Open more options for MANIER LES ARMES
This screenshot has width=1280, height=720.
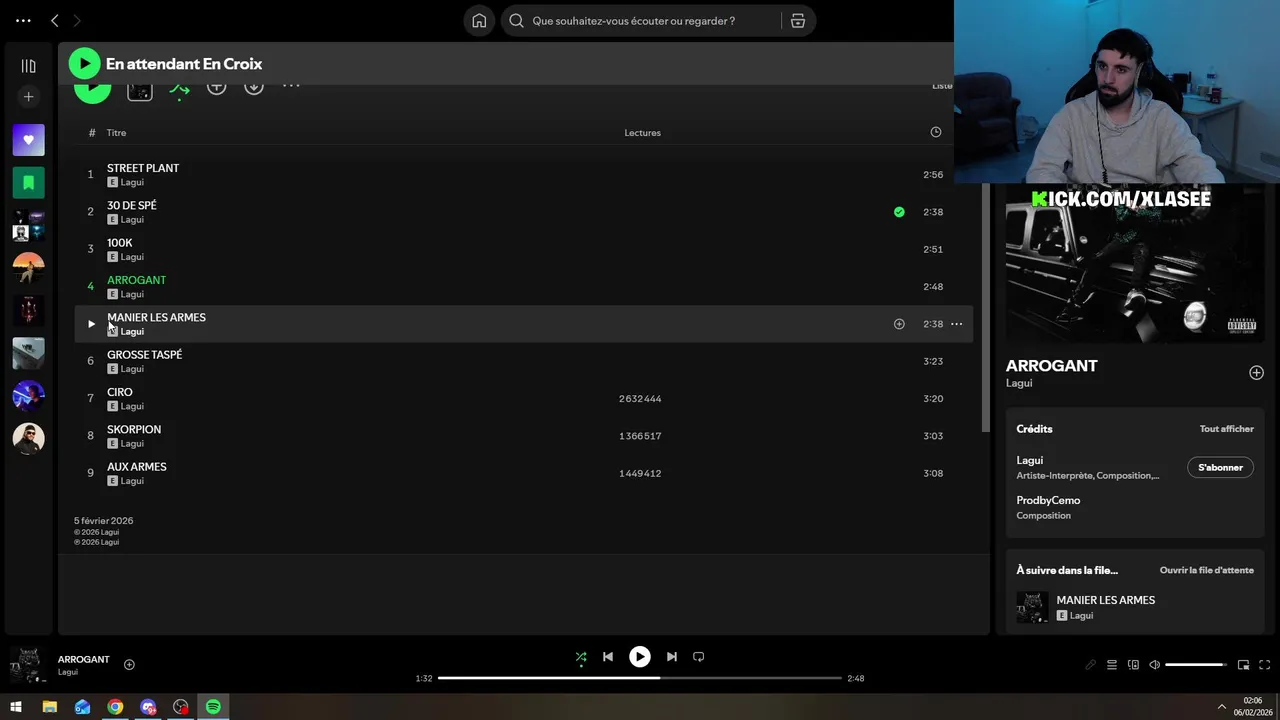coord(956,324)
